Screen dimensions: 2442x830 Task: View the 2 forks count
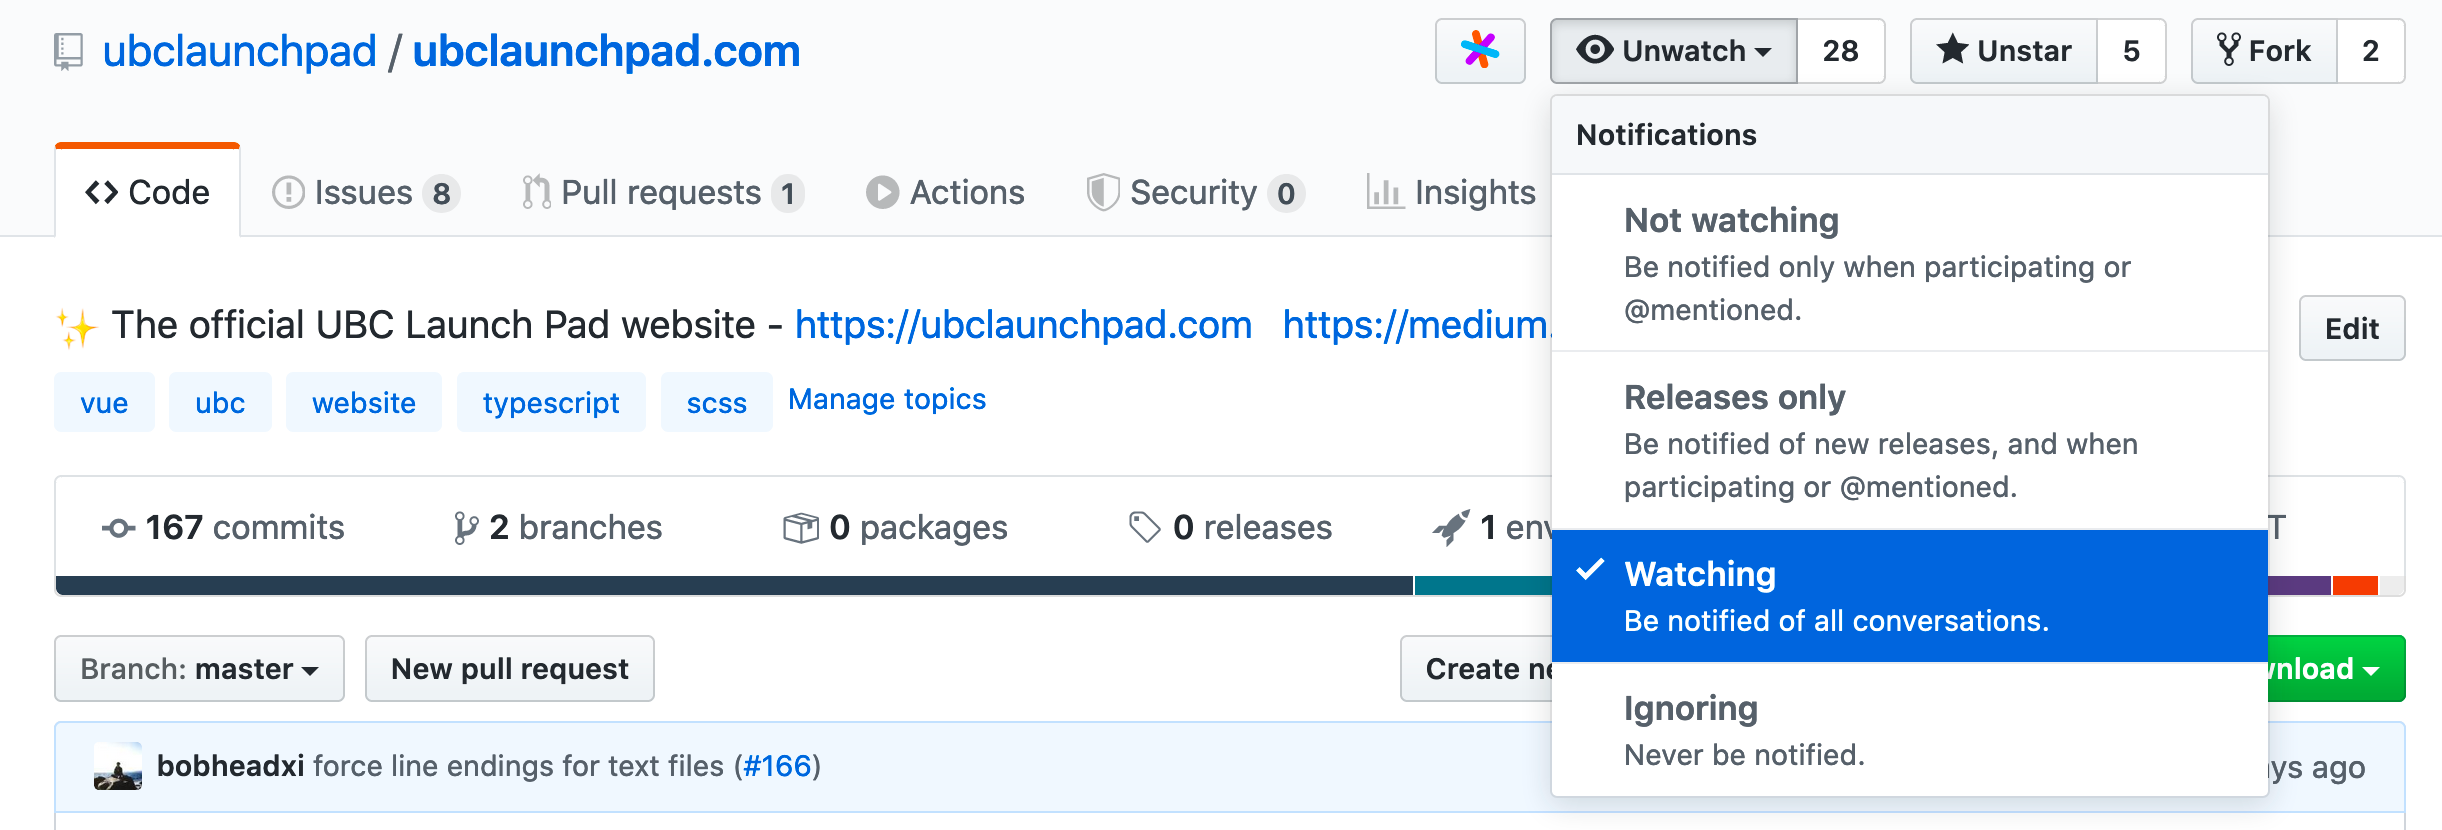tap(2370, 50)
